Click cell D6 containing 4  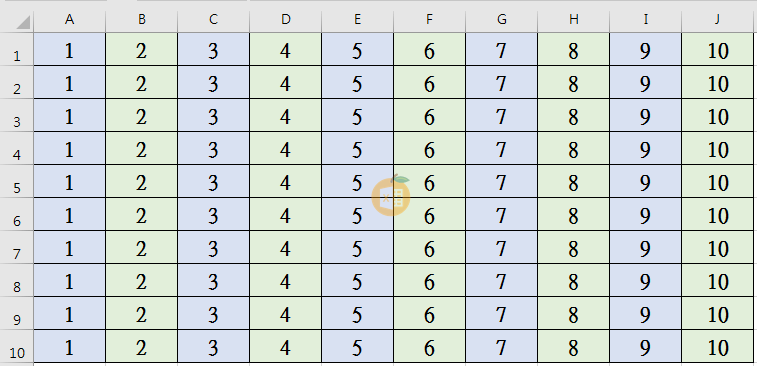pyautogui.click(x=286, y=214)
